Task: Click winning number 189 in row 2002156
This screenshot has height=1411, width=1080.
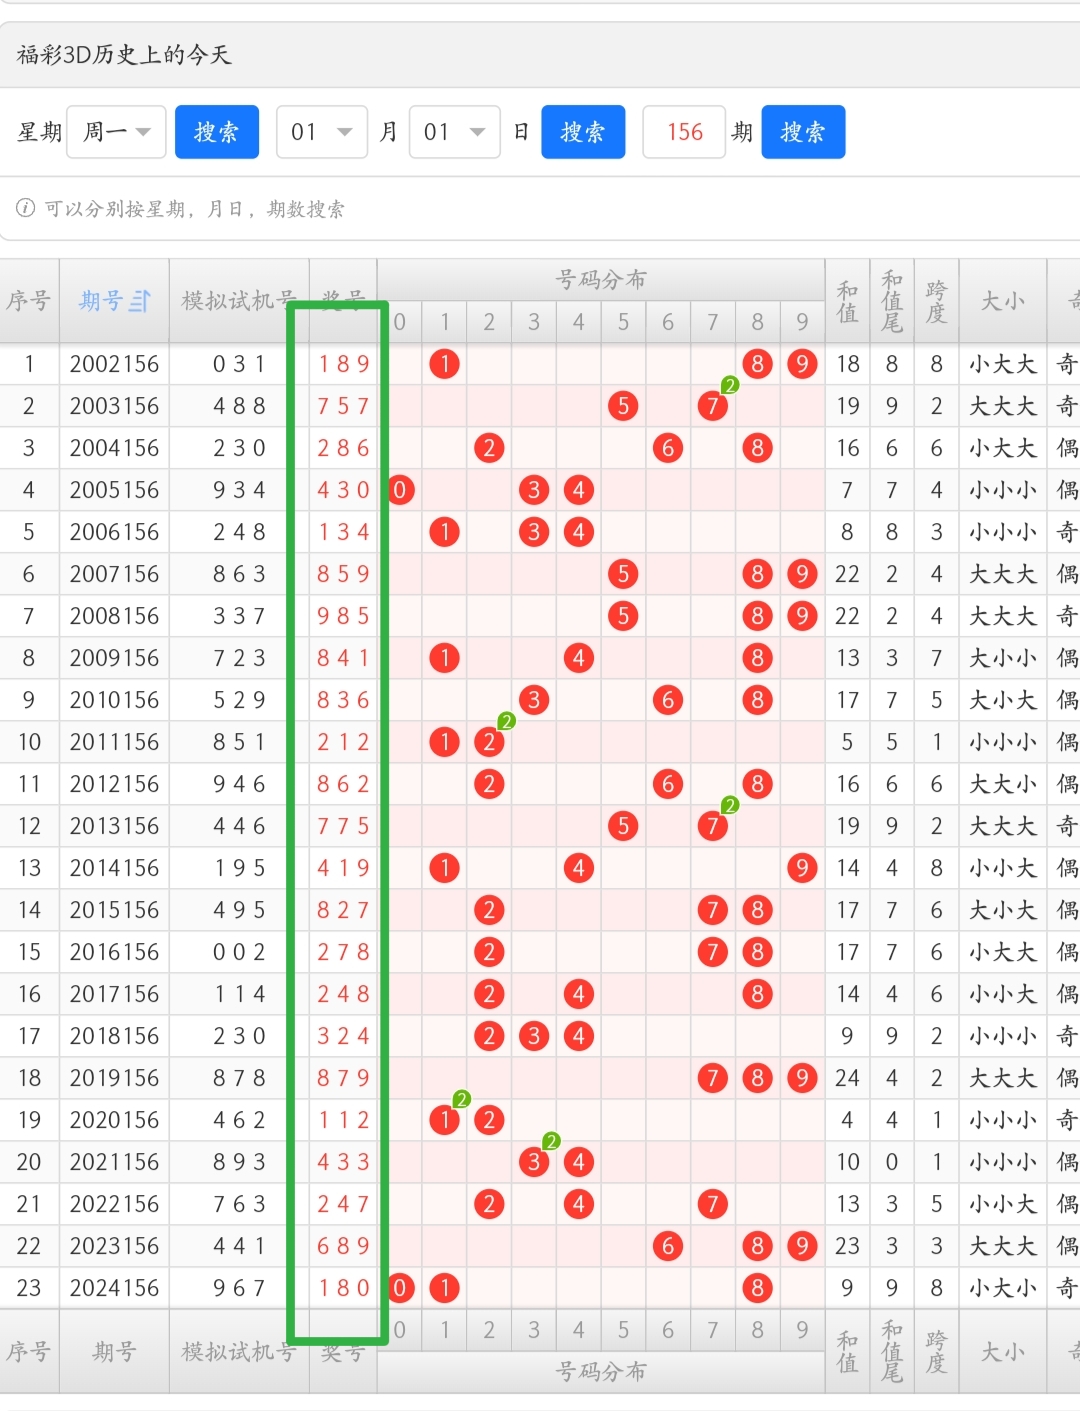Action: click(x=343, y=364)
